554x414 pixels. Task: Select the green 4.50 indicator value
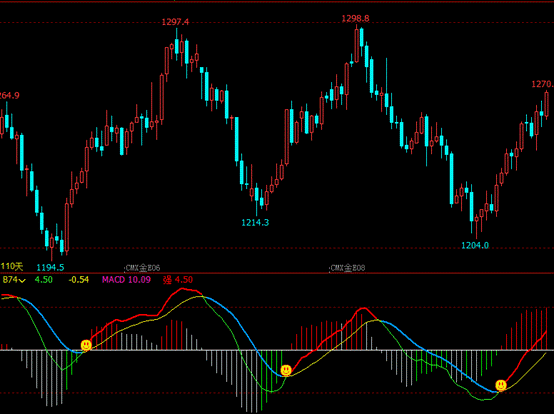click(43, 280)
